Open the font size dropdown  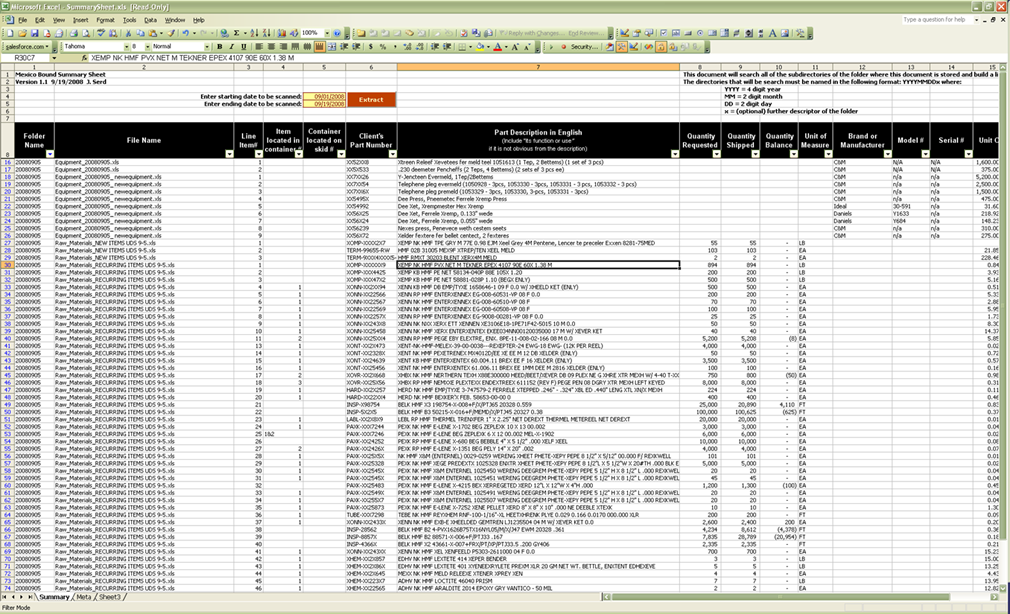[x=147, y=46]
